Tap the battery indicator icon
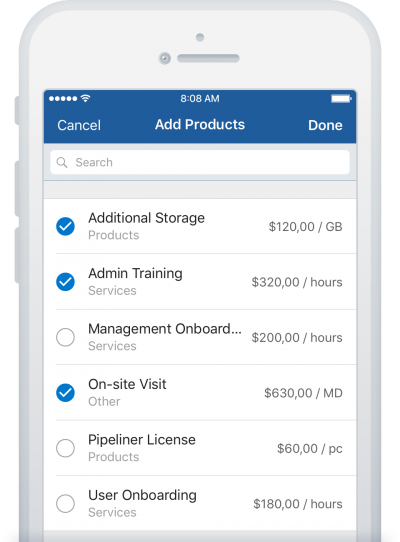Viewport: 400px width, 542px height. point(341,99)
